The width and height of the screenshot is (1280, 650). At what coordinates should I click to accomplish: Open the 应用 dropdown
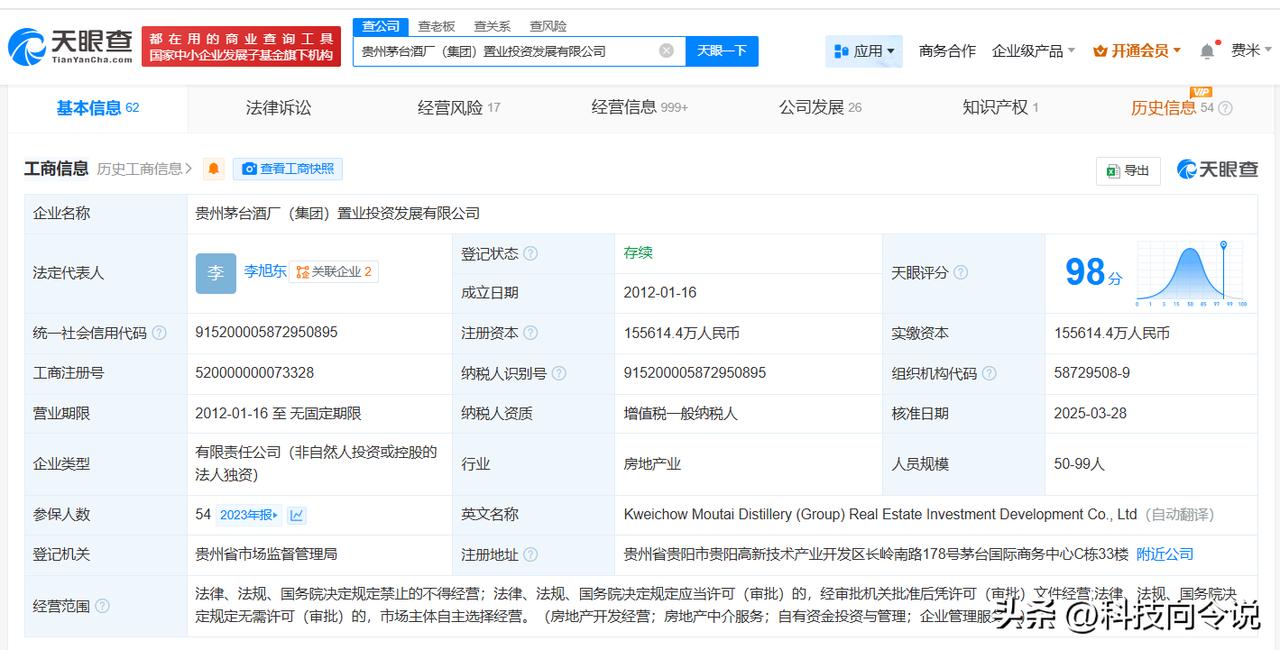(x=864, y=51)
